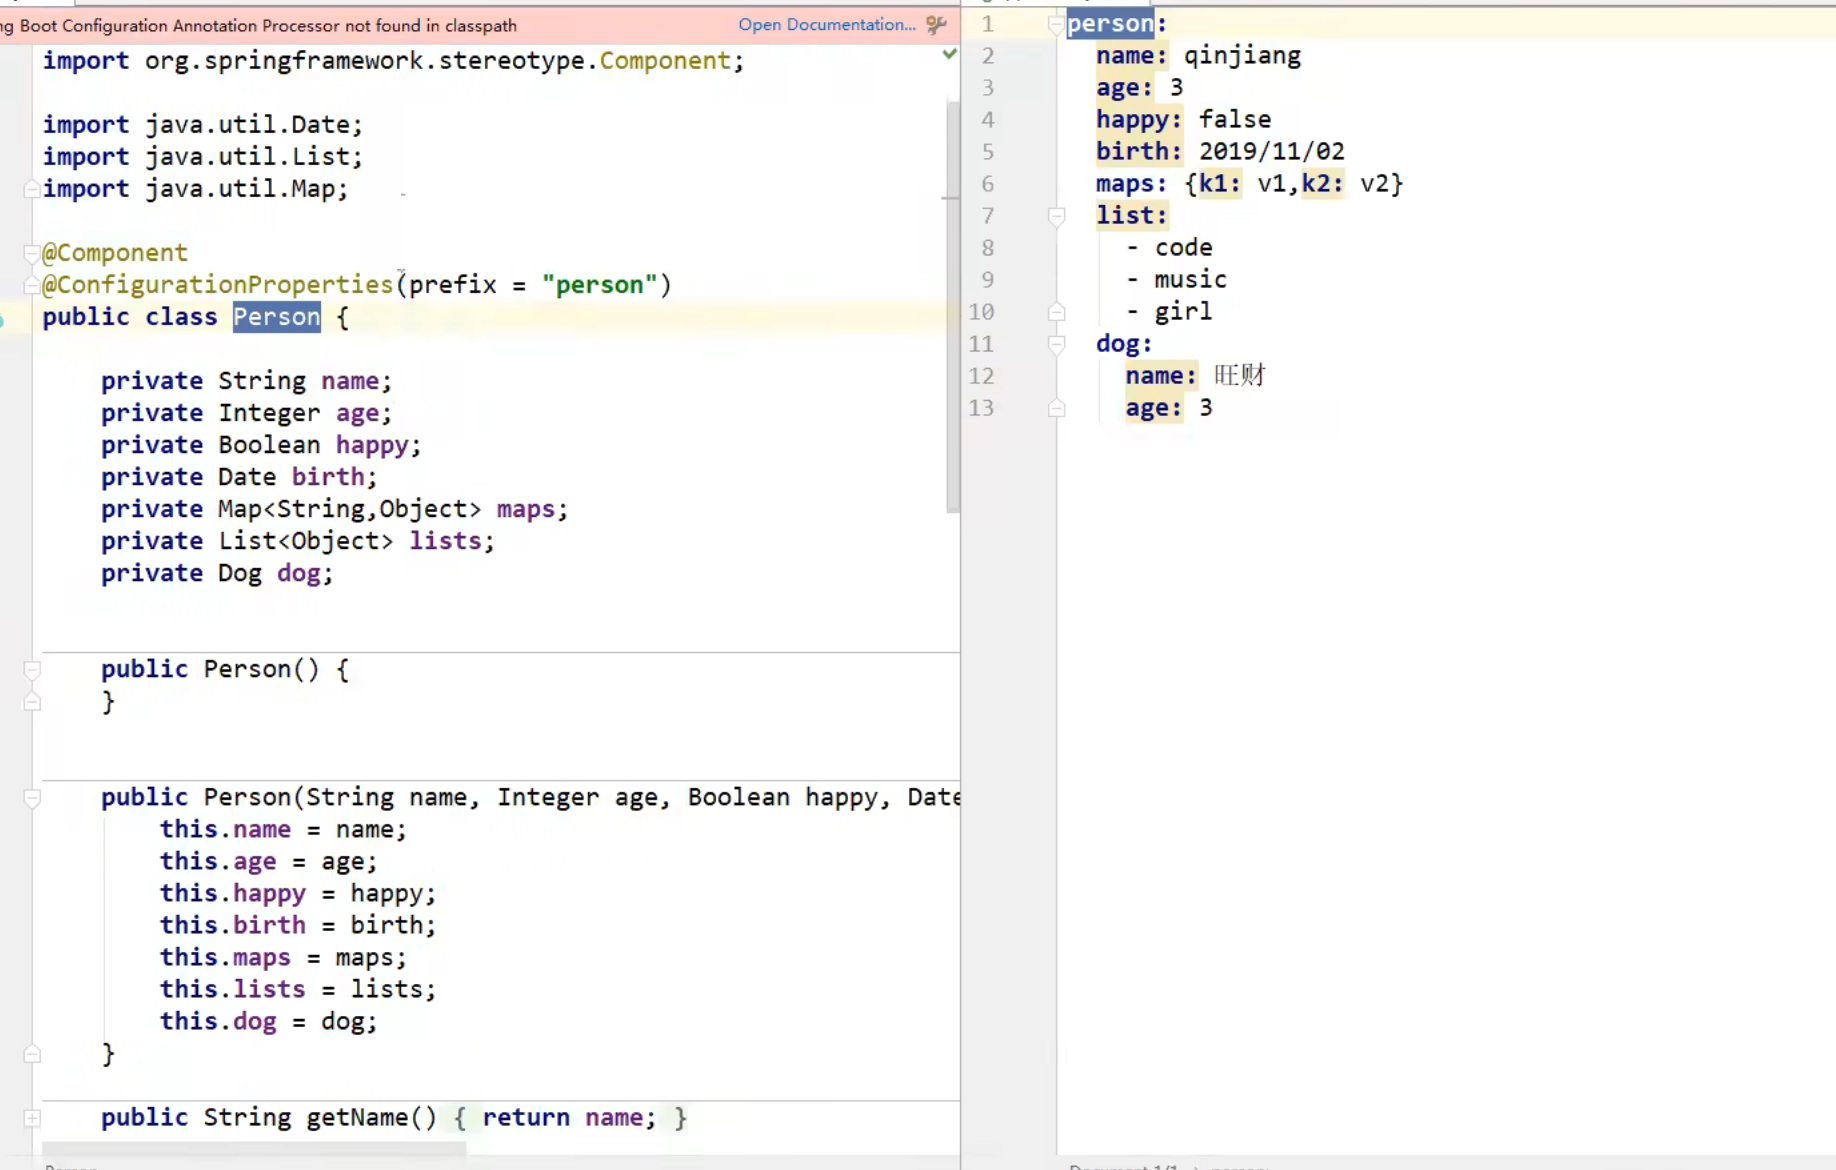Click line number 6 in YAML gutter
The width and height of the screenshot is (1836, 1170).
[987, 184]
